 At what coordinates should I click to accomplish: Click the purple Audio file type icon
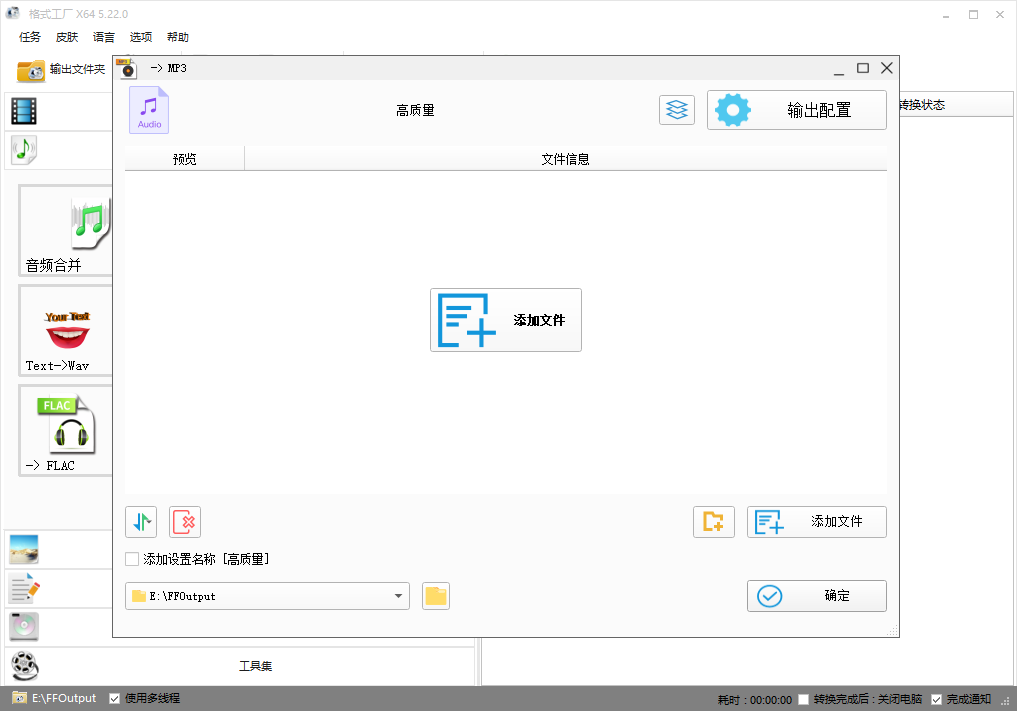pyautogui.click(x=149, y=110)
